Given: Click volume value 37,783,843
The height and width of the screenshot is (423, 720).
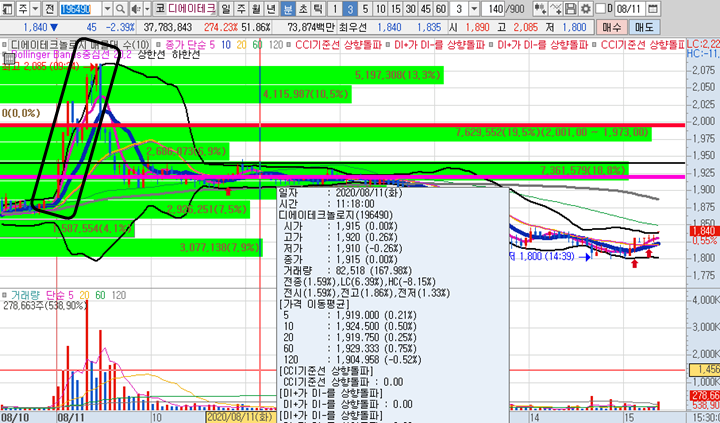Looking at the screenshot, I should [x=168, y=28].
